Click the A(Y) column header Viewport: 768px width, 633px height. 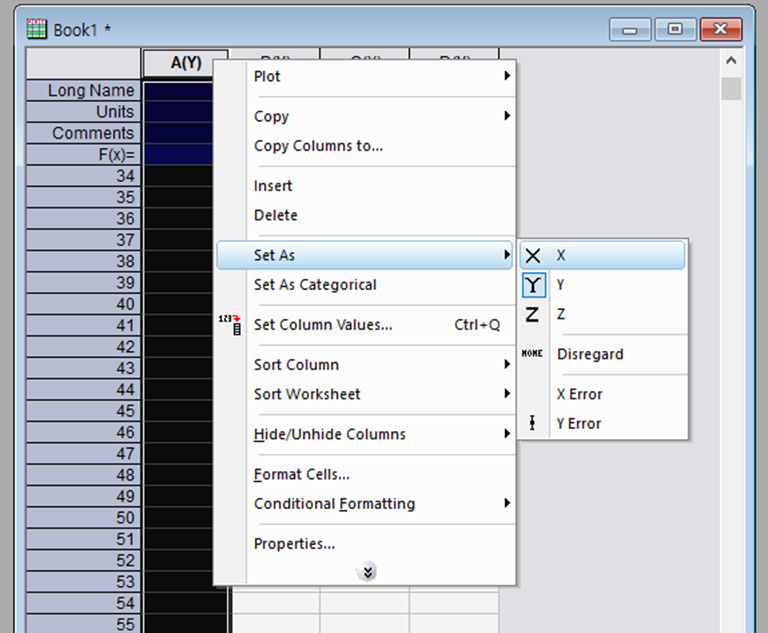pos(186,63)
